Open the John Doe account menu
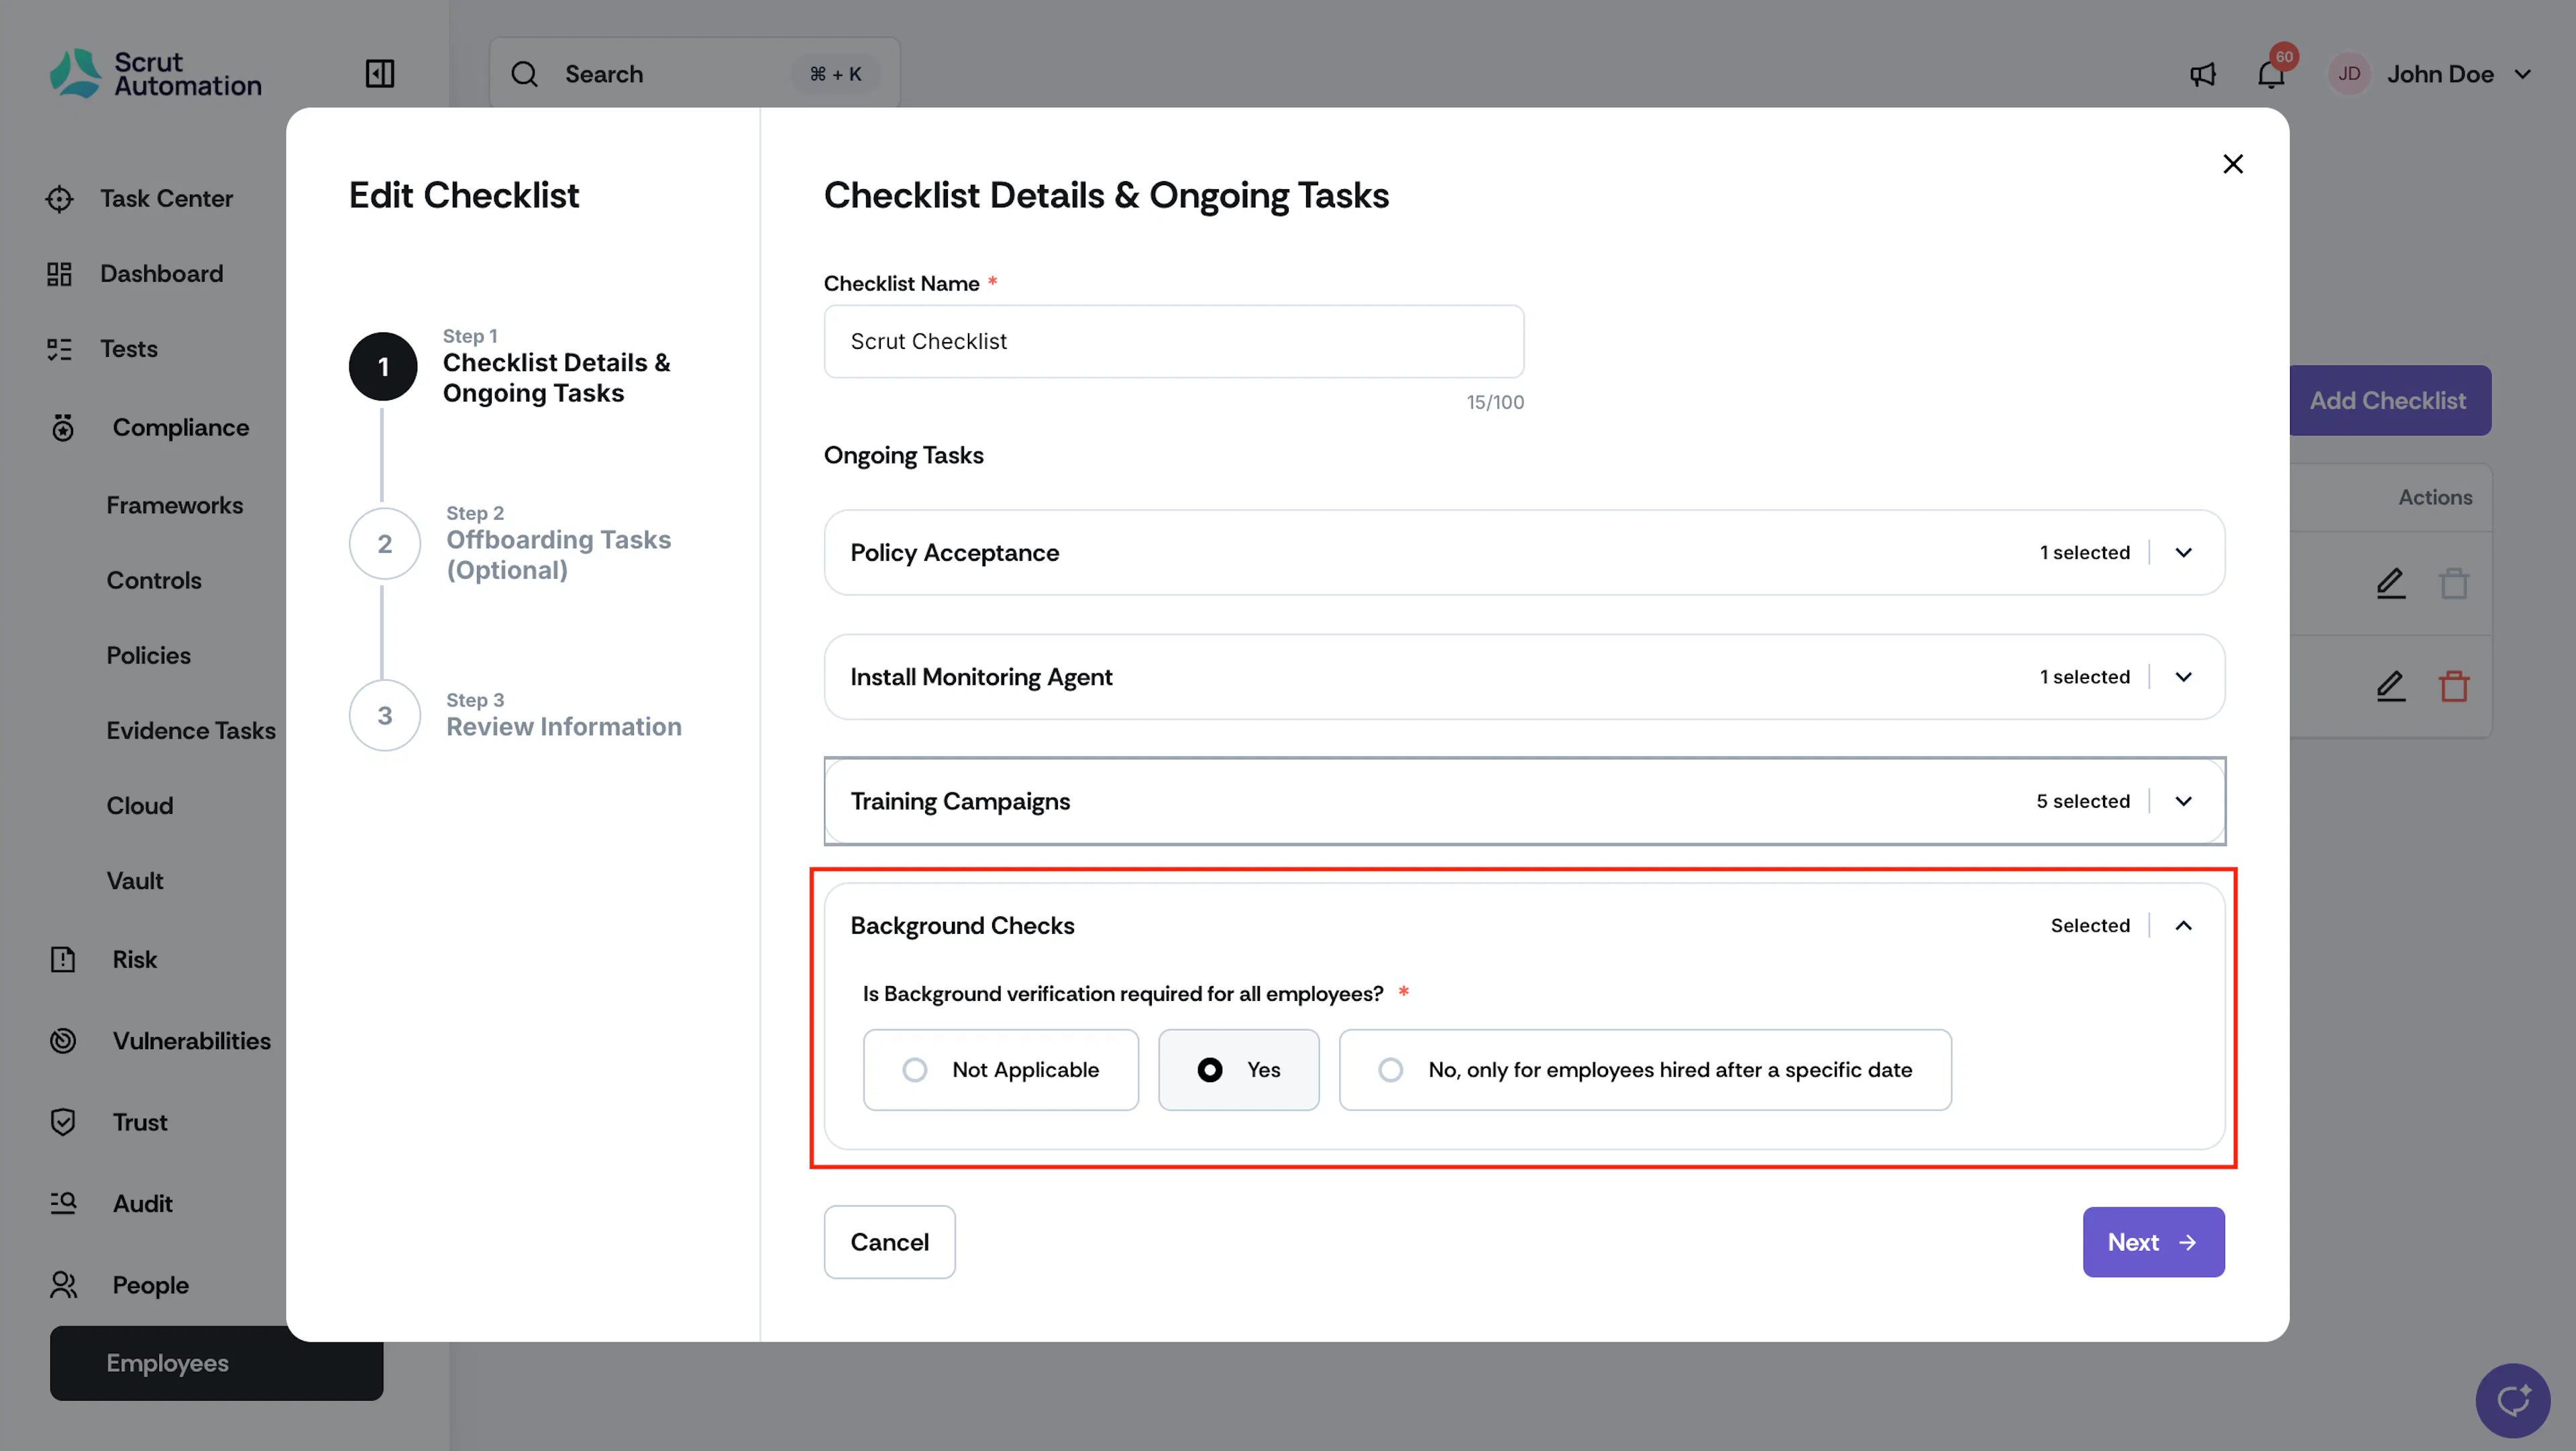The height and width of the screenshot is (1451, 2576). pyautogui.click(x=2431, y=74)
